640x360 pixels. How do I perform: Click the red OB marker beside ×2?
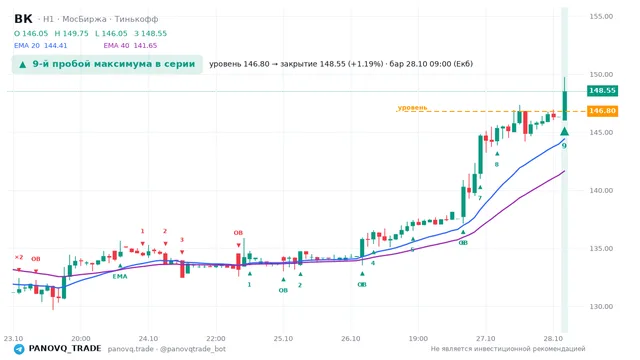36,259
